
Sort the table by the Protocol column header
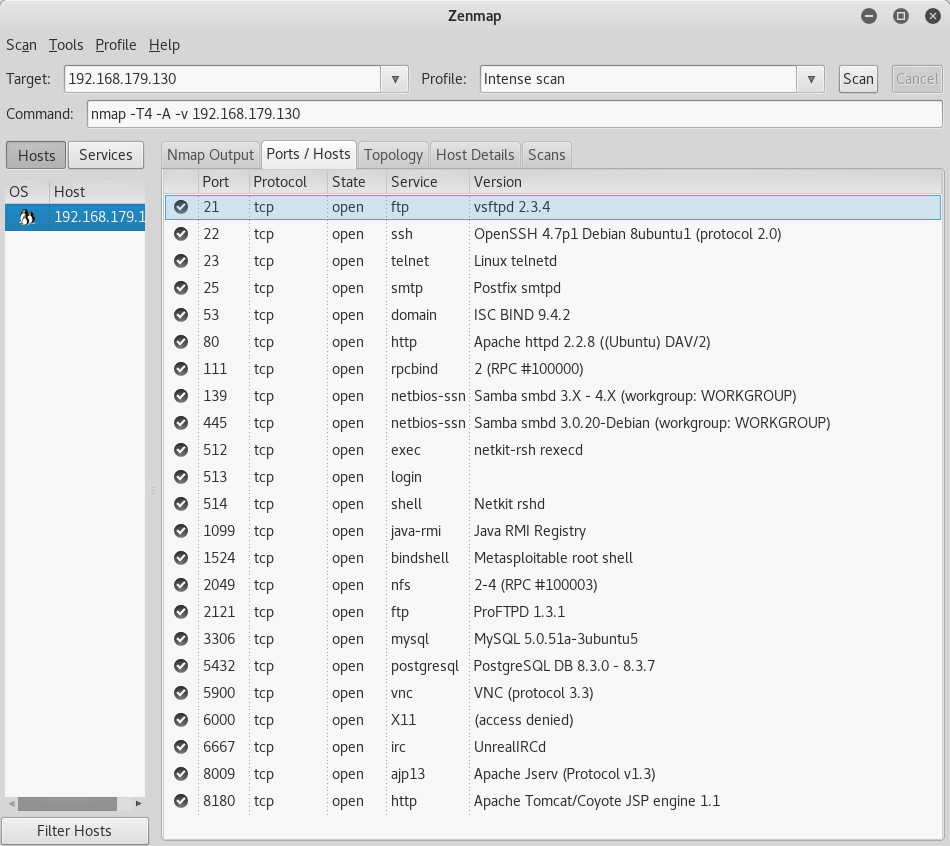tap(288, 182)
